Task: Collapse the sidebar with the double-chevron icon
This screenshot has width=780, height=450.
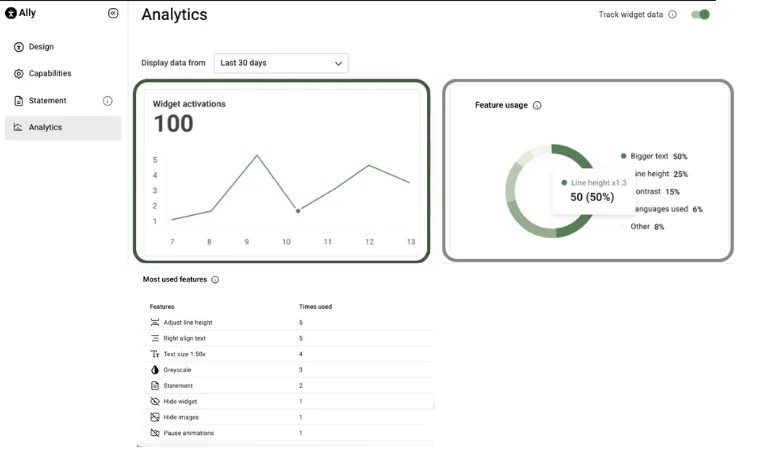Action: coord(113,13)
